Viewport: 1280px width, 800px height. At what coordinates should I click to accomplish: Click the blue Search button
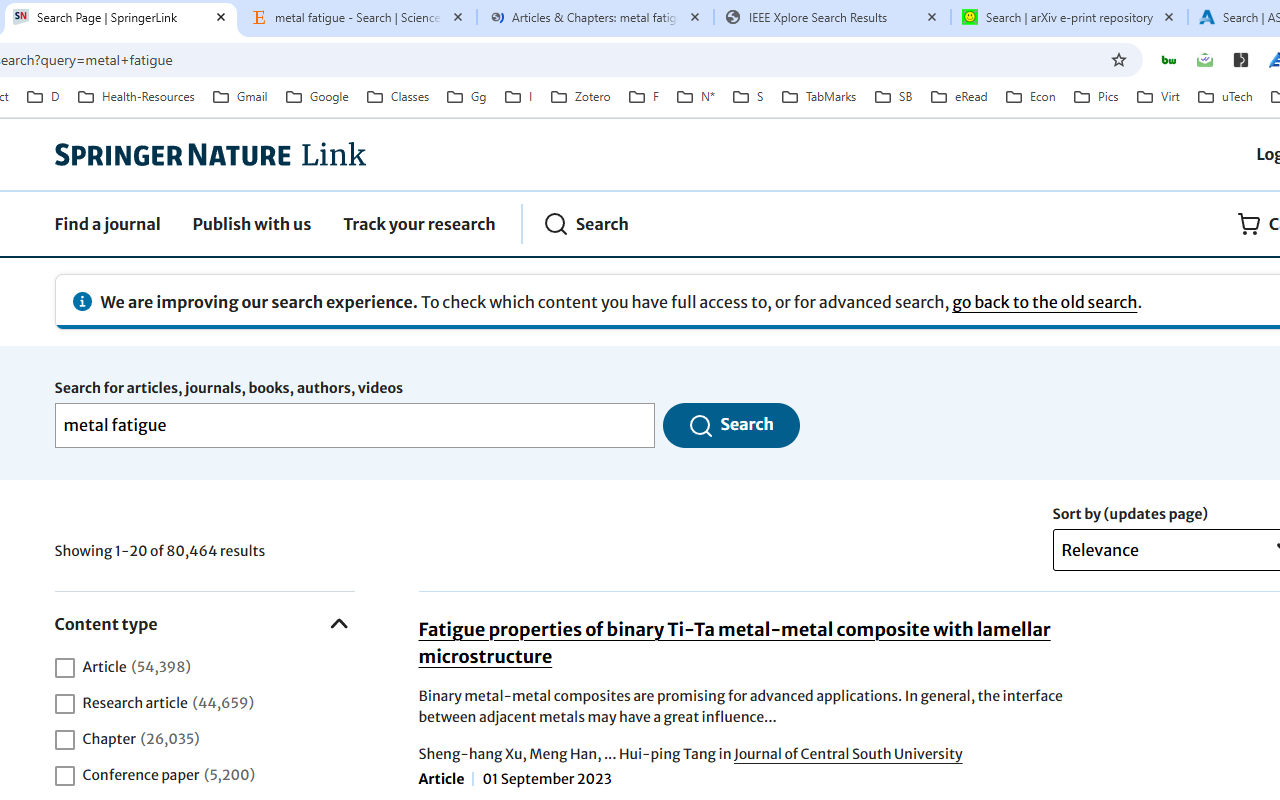(x=731, y=425)
